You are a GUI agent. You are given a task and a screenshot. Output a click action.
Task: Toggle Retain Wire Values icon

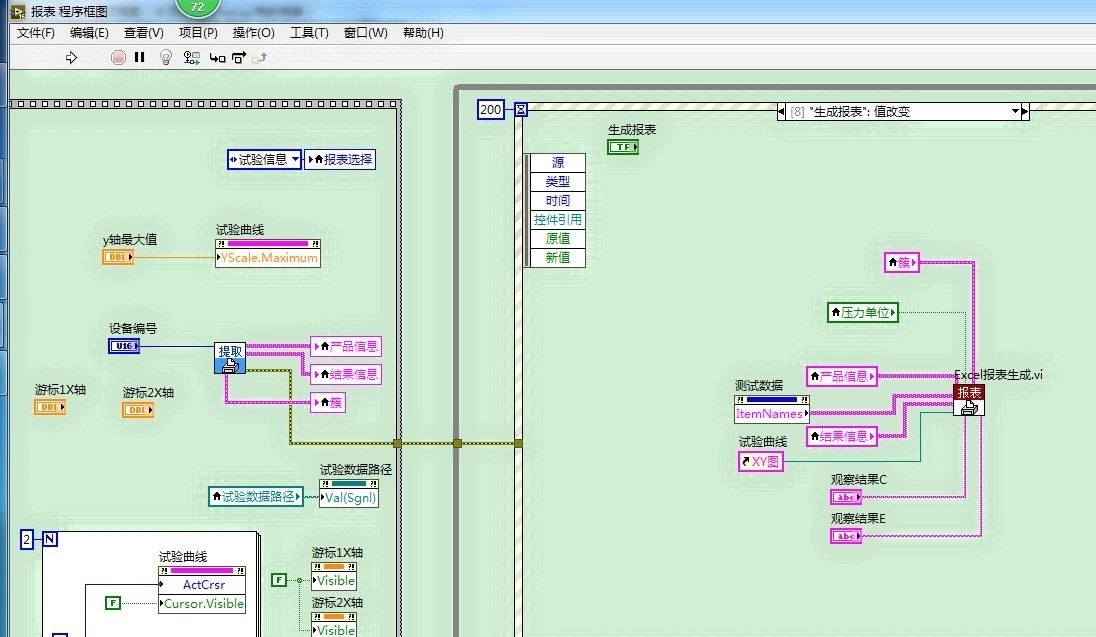pyautogui.click(x=191, y=57)
